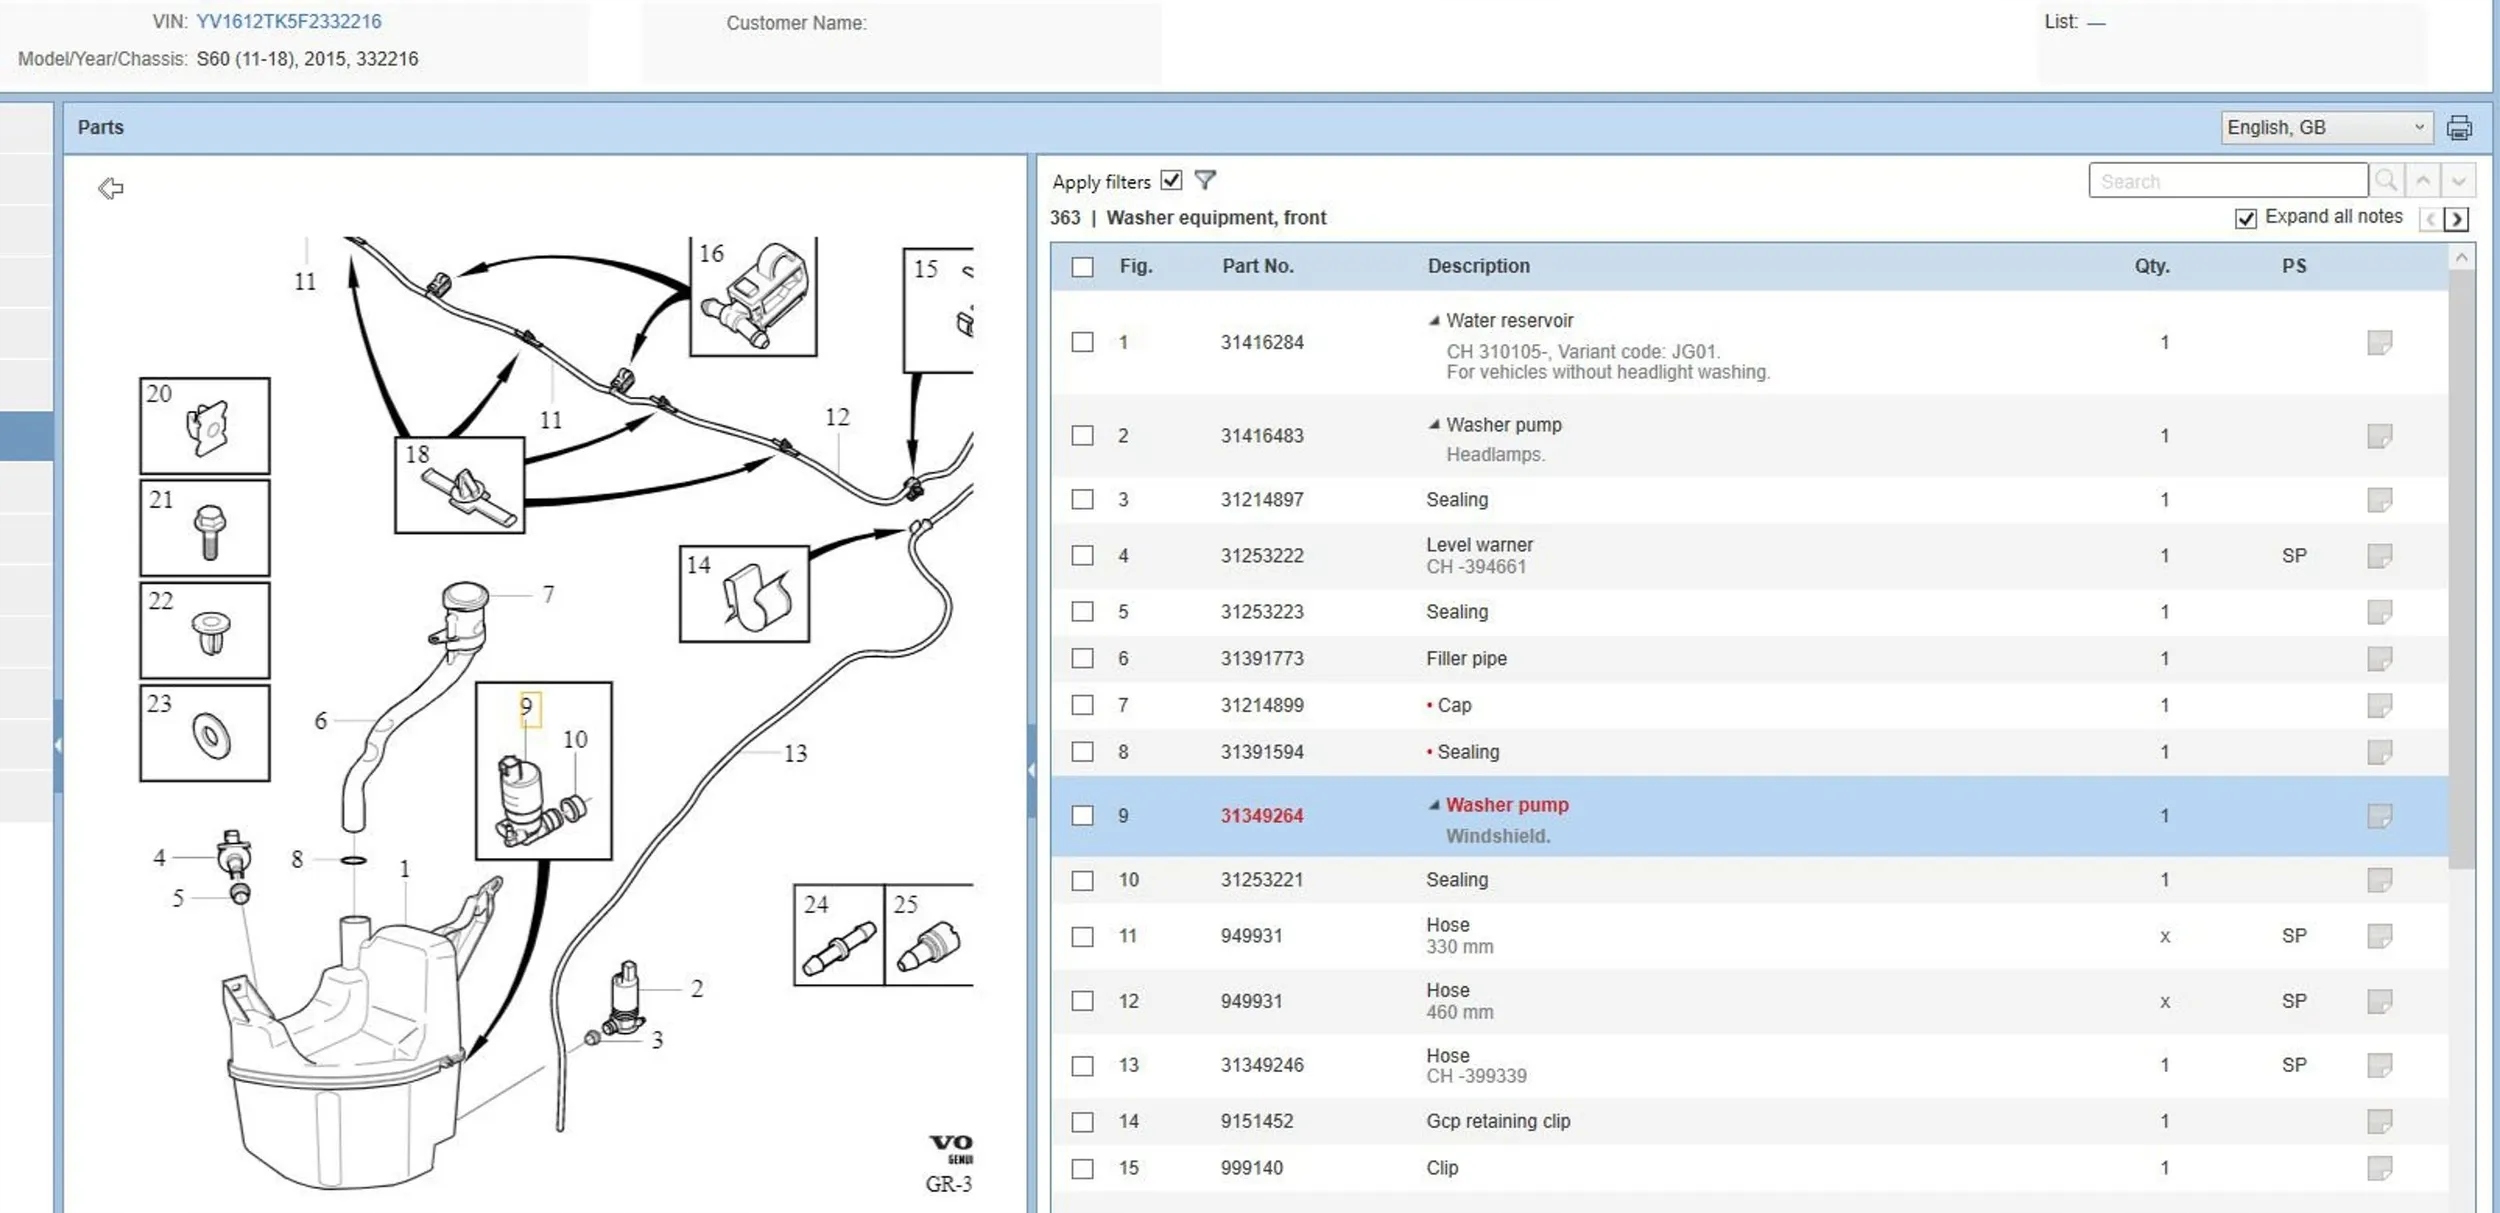Collapse the Washer pump Windshield note

pos(1434,805)
